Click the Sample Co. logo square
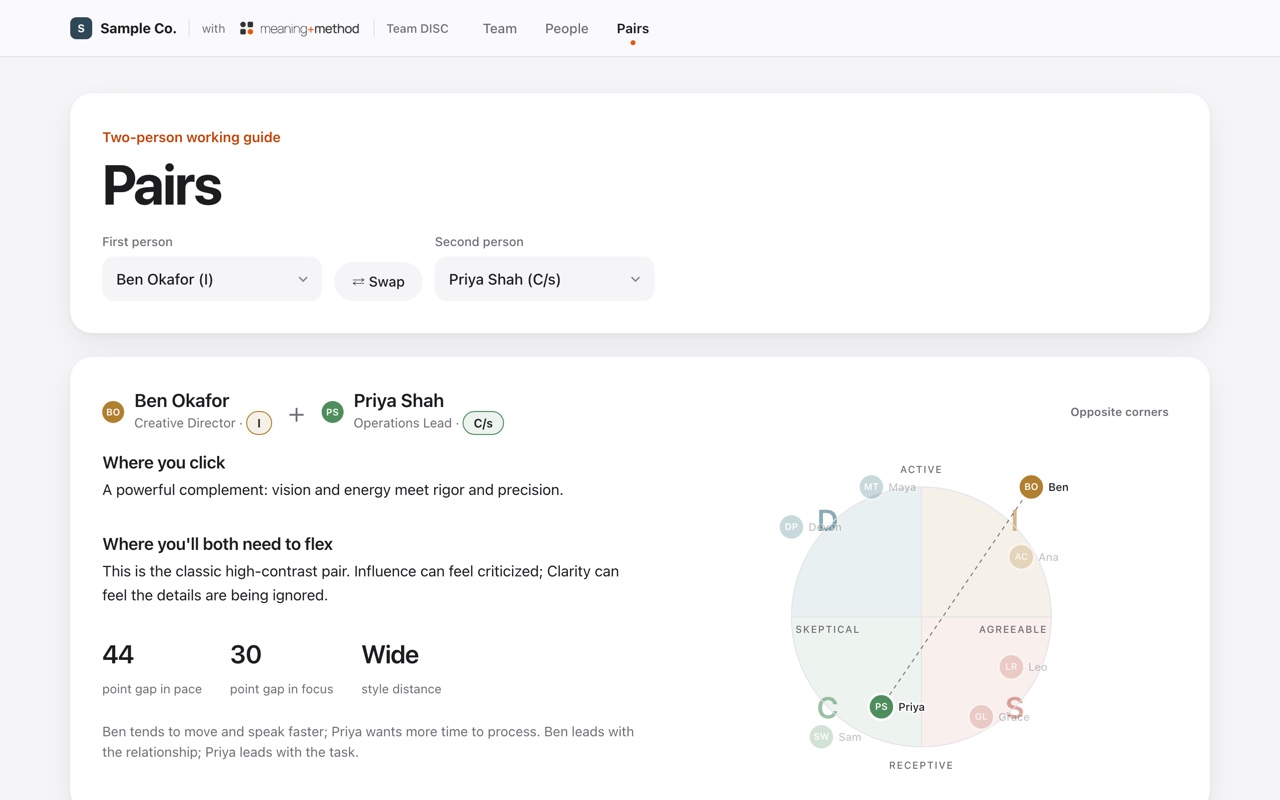The image size is (1280, 800). click(81, 28)
